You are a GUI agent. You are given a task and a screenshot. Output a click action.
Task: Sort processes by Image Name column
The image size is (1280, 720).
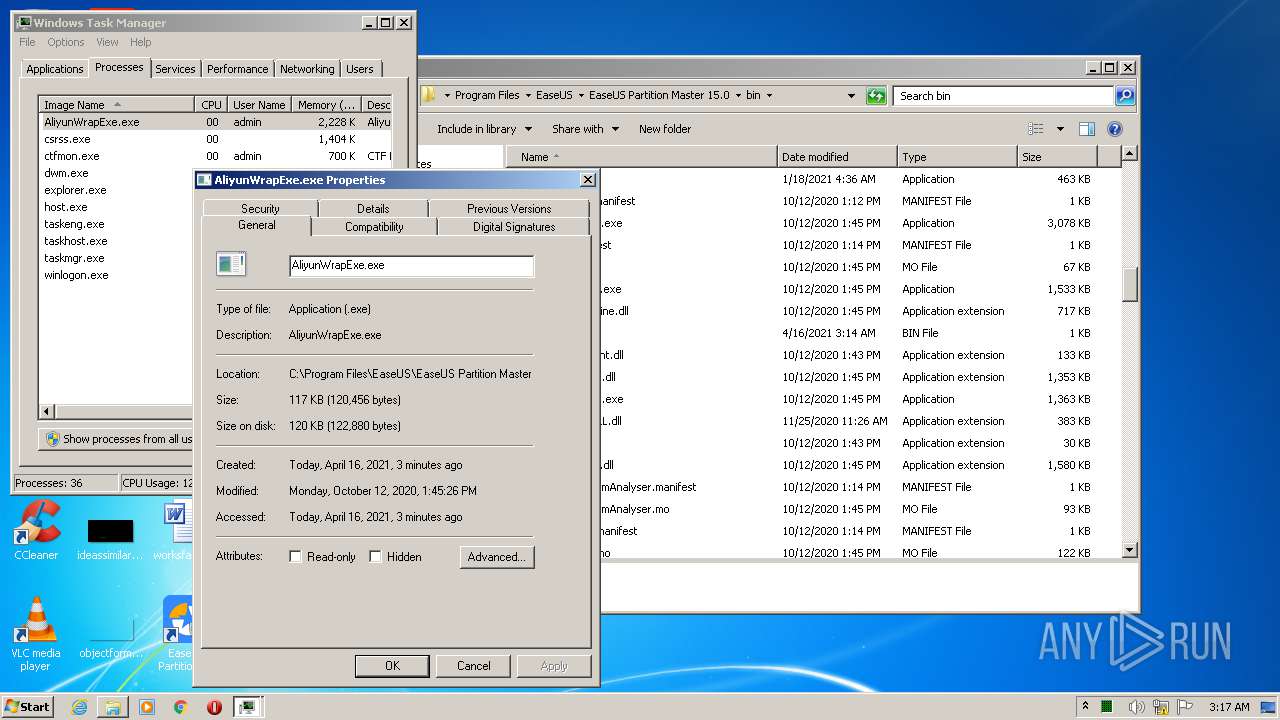(x=116, y=105)
